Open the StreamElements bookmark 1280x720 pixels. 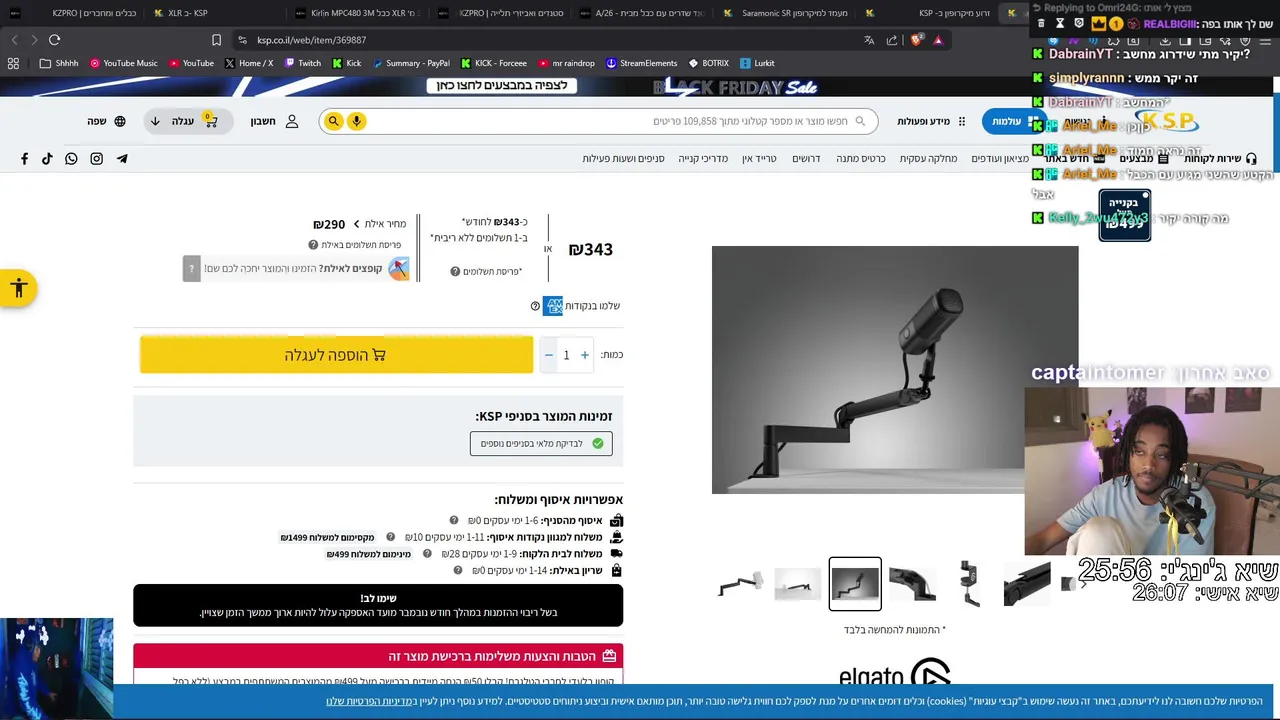tap(642, 63)
